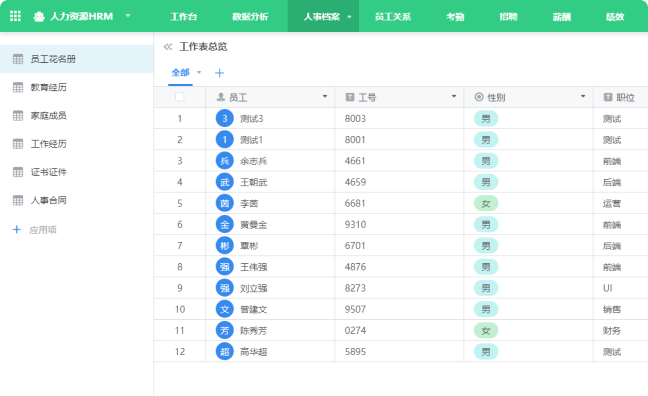The image size is (648, 396).
Task: Click the 性别 column radio-type icon
Action: (x=479, y=97)
